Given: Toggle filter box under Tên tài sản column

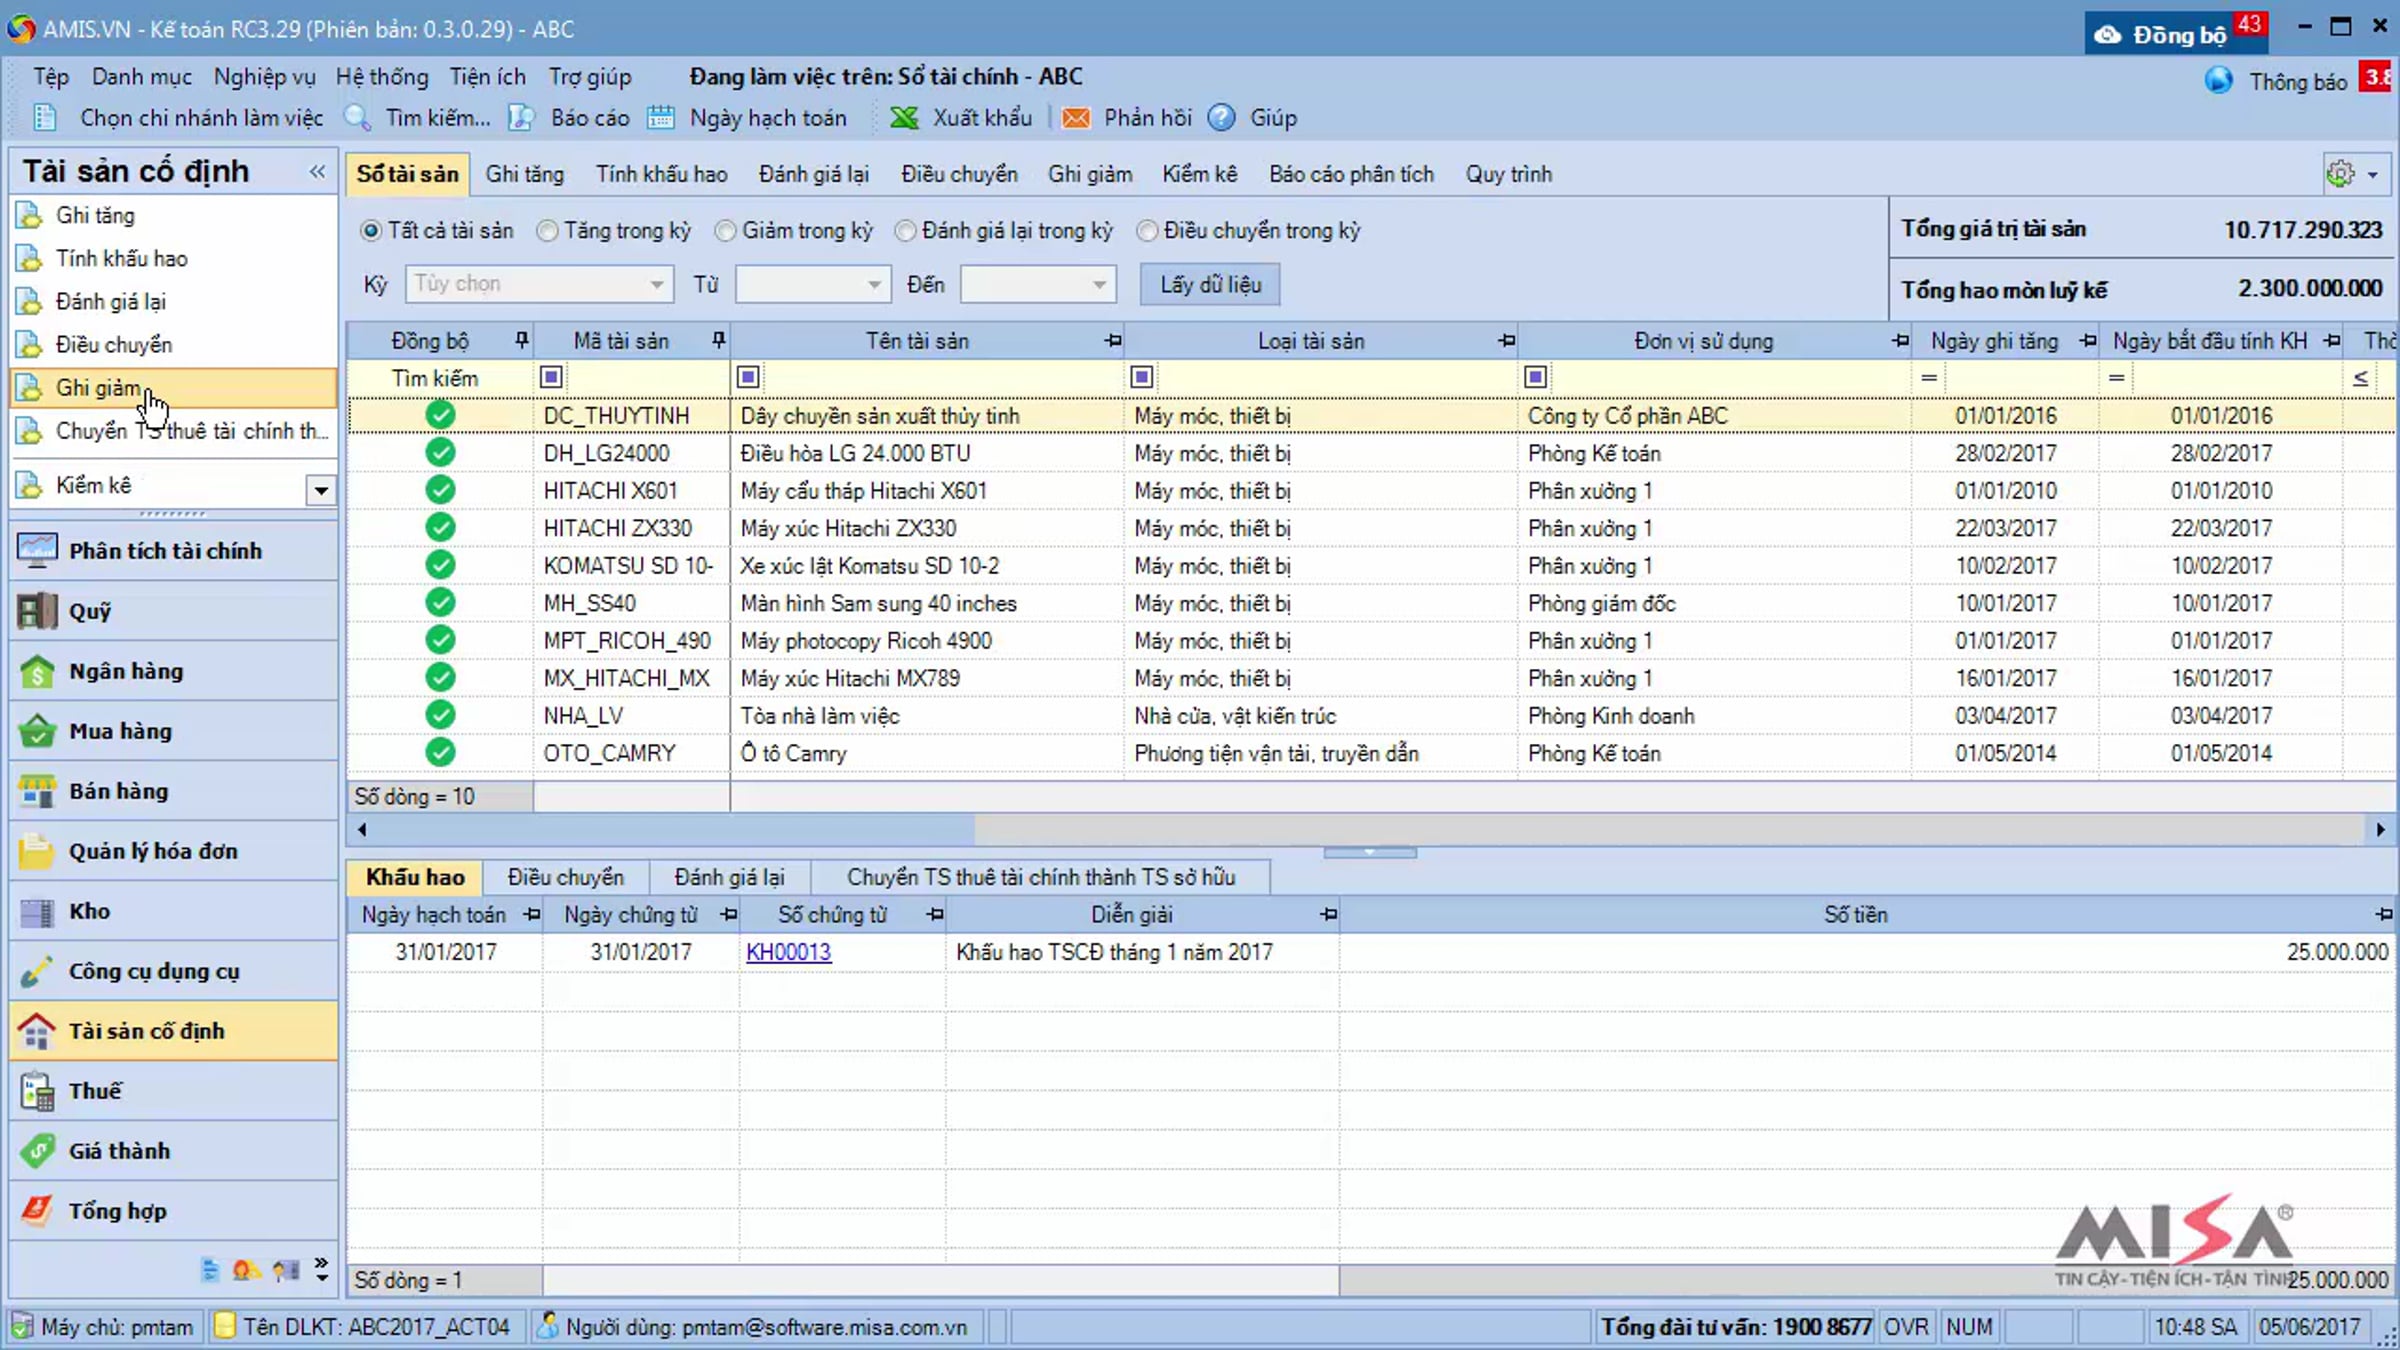Looking at the screenshot, I should point(748,377).
